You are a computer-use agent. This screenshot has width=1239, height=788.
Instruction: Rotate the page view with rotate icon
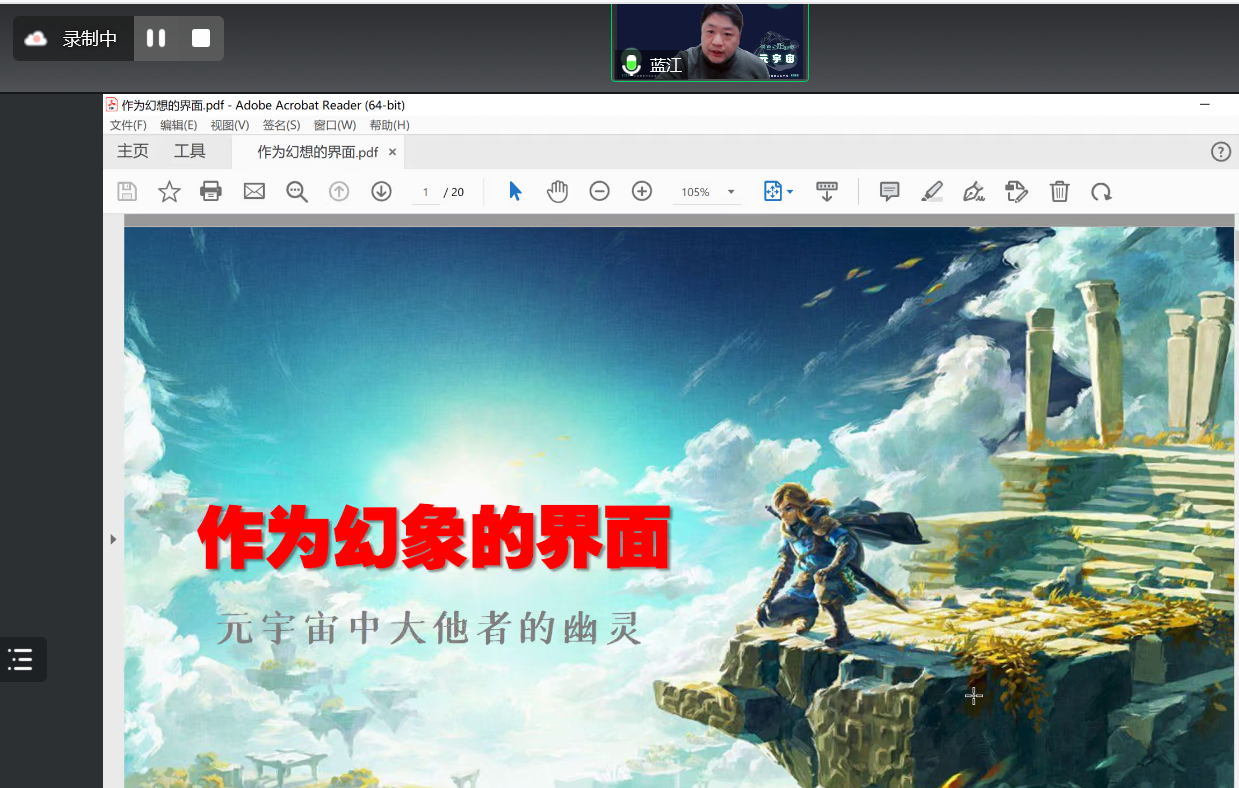click(x=1101, y=191)
